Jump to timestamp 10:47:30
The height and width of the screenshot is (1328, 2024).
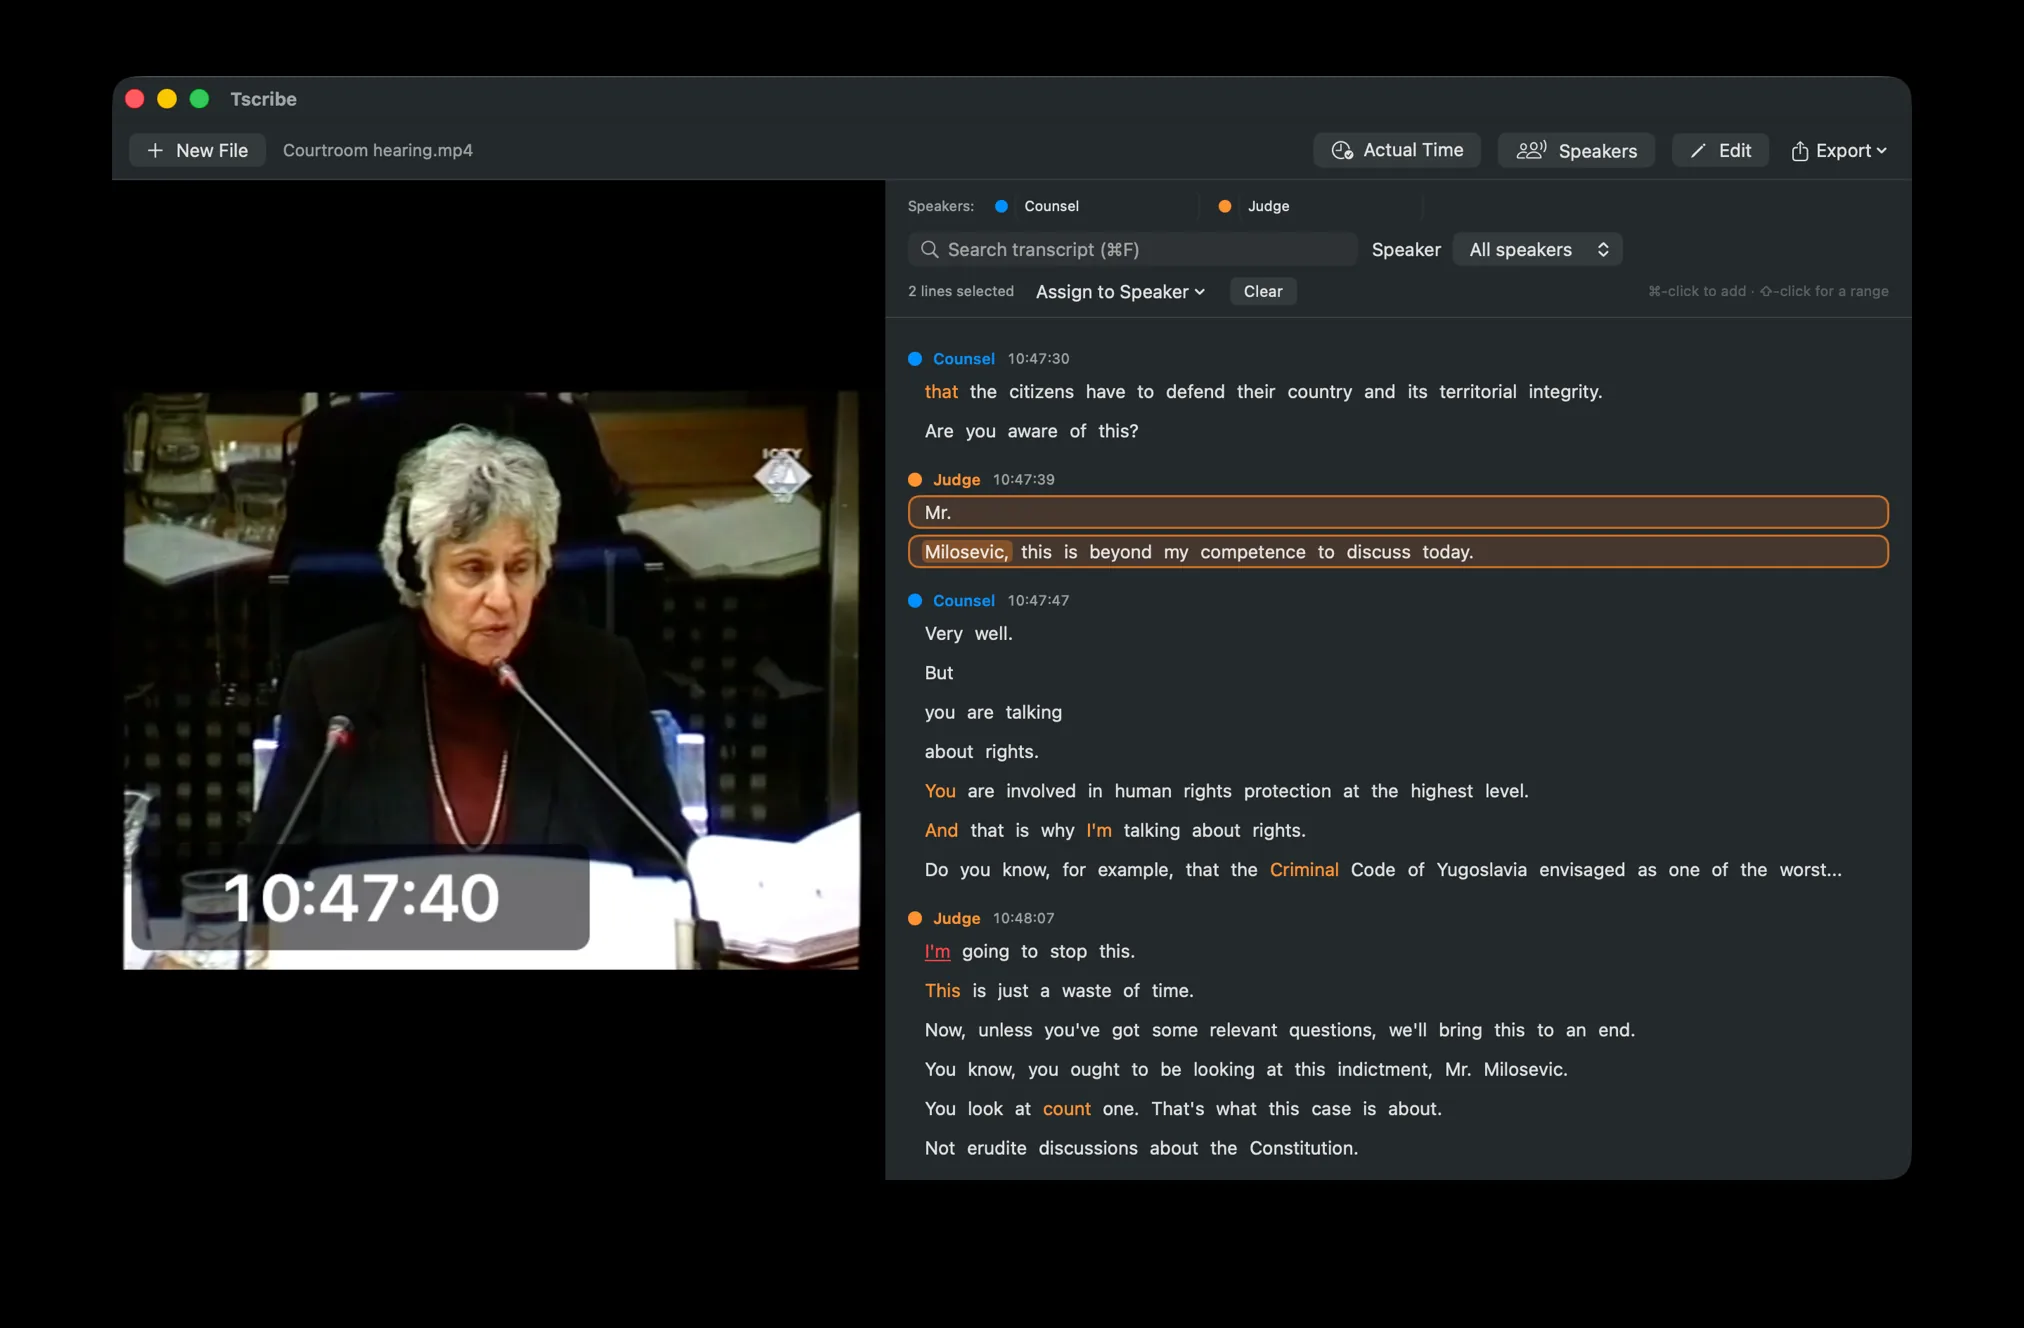[x=1038, y=358]
